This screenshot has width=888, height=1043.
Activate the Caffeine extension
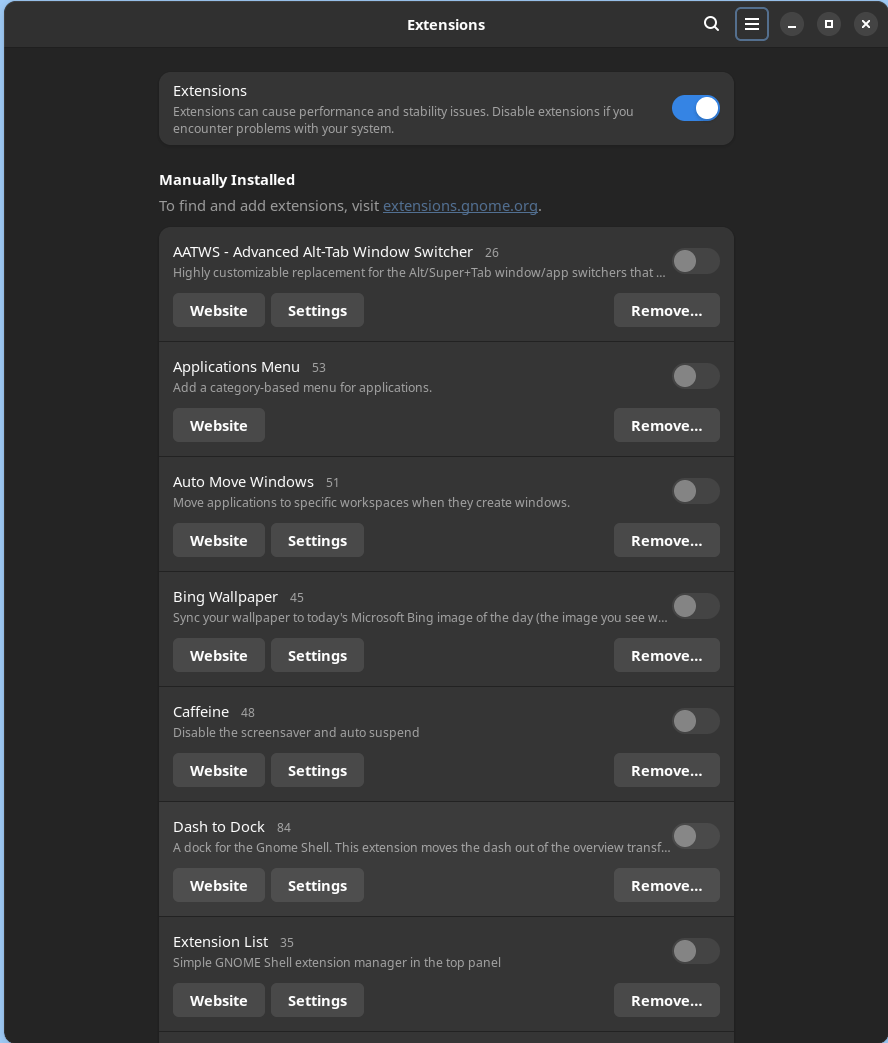[x=696, y=721]
